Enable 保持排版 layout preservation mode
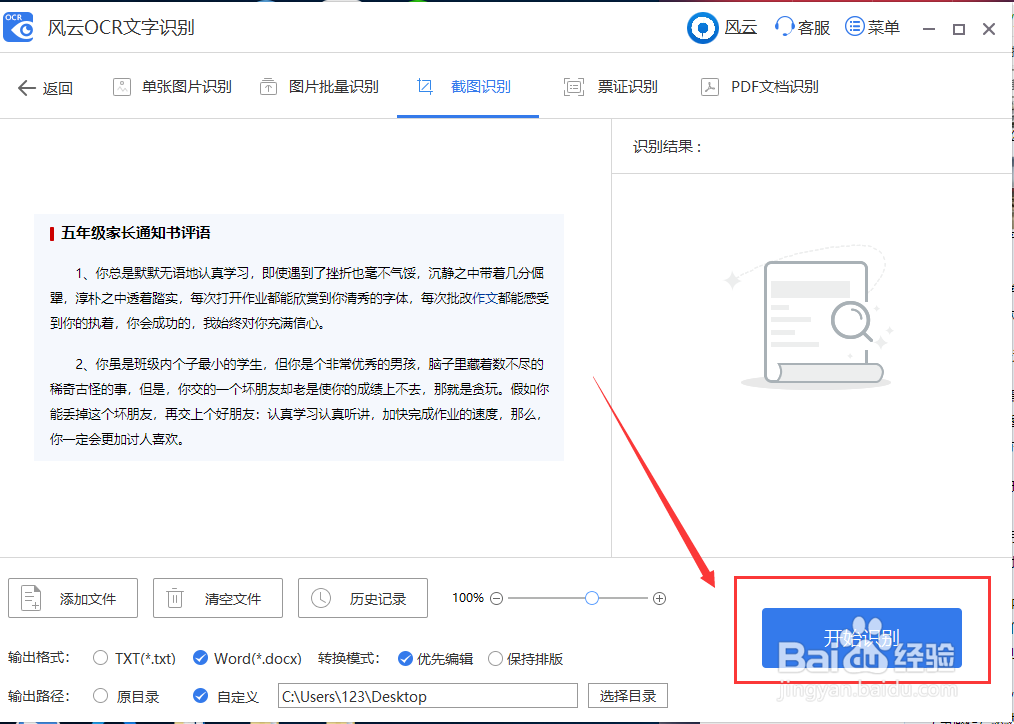Image resolution: width=1014 pixels, height=724 pixels. coord(497,659)
